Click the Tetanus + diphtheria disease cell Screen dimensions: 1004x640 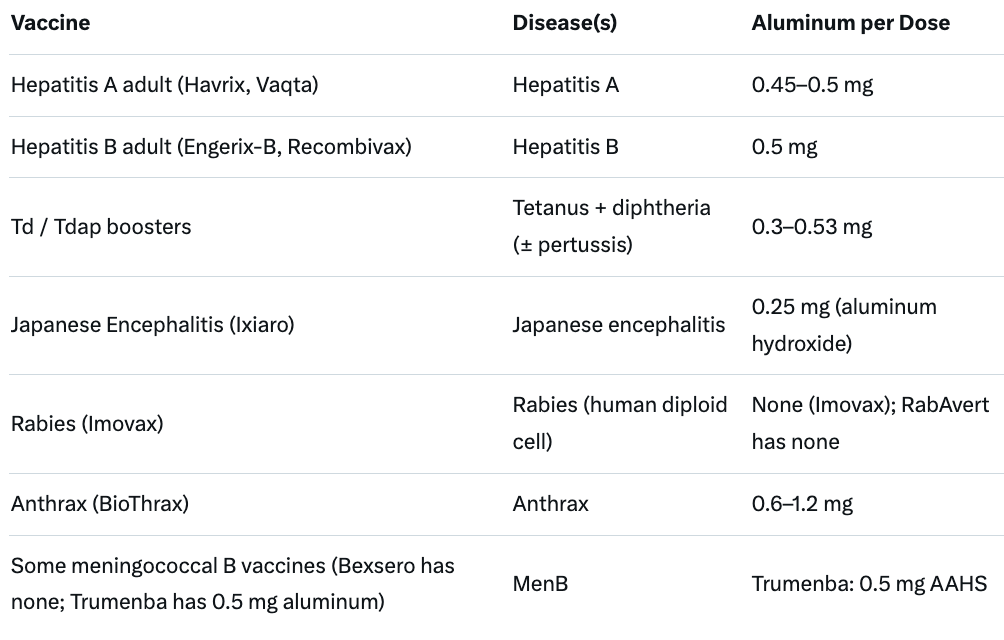click(x=611, y=227)
